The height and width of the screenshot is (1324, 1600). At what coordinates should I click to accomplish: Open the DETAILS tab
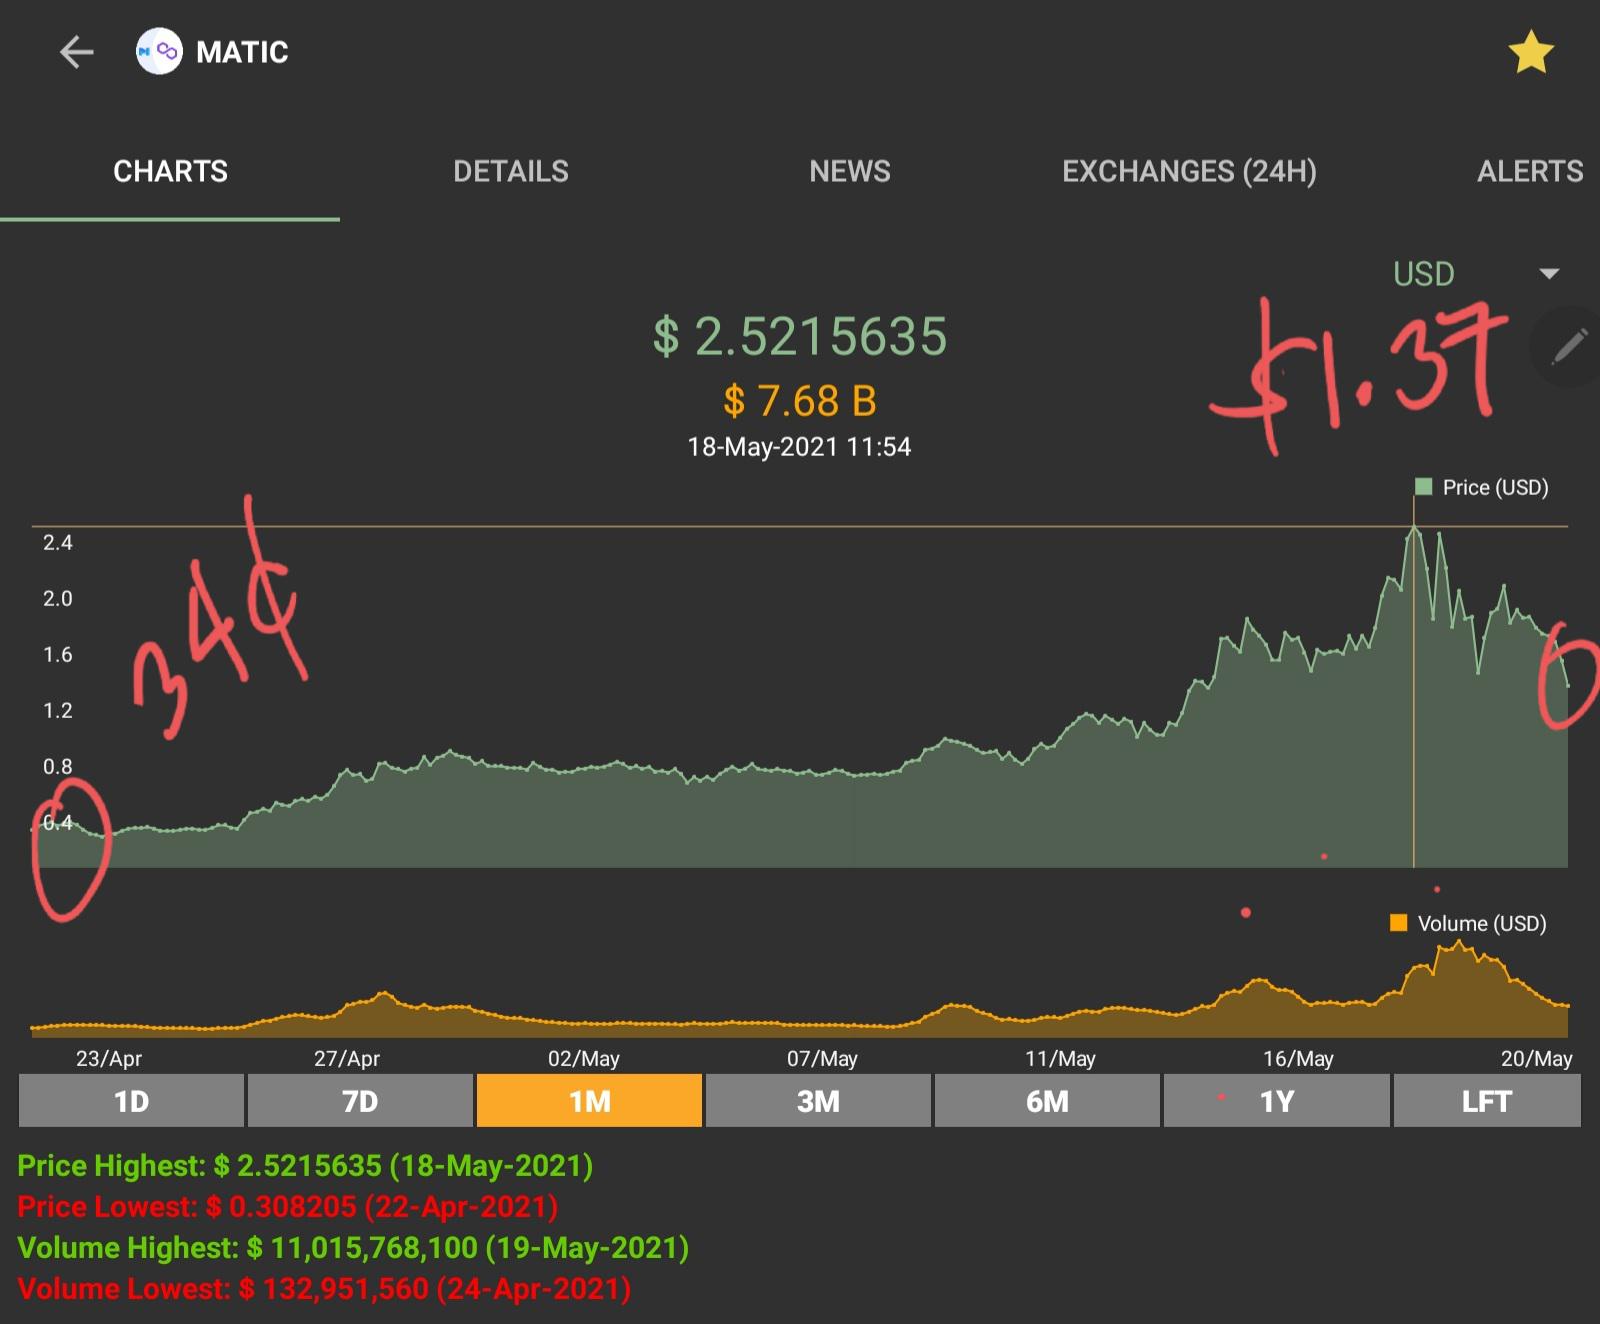pos(511,171)
